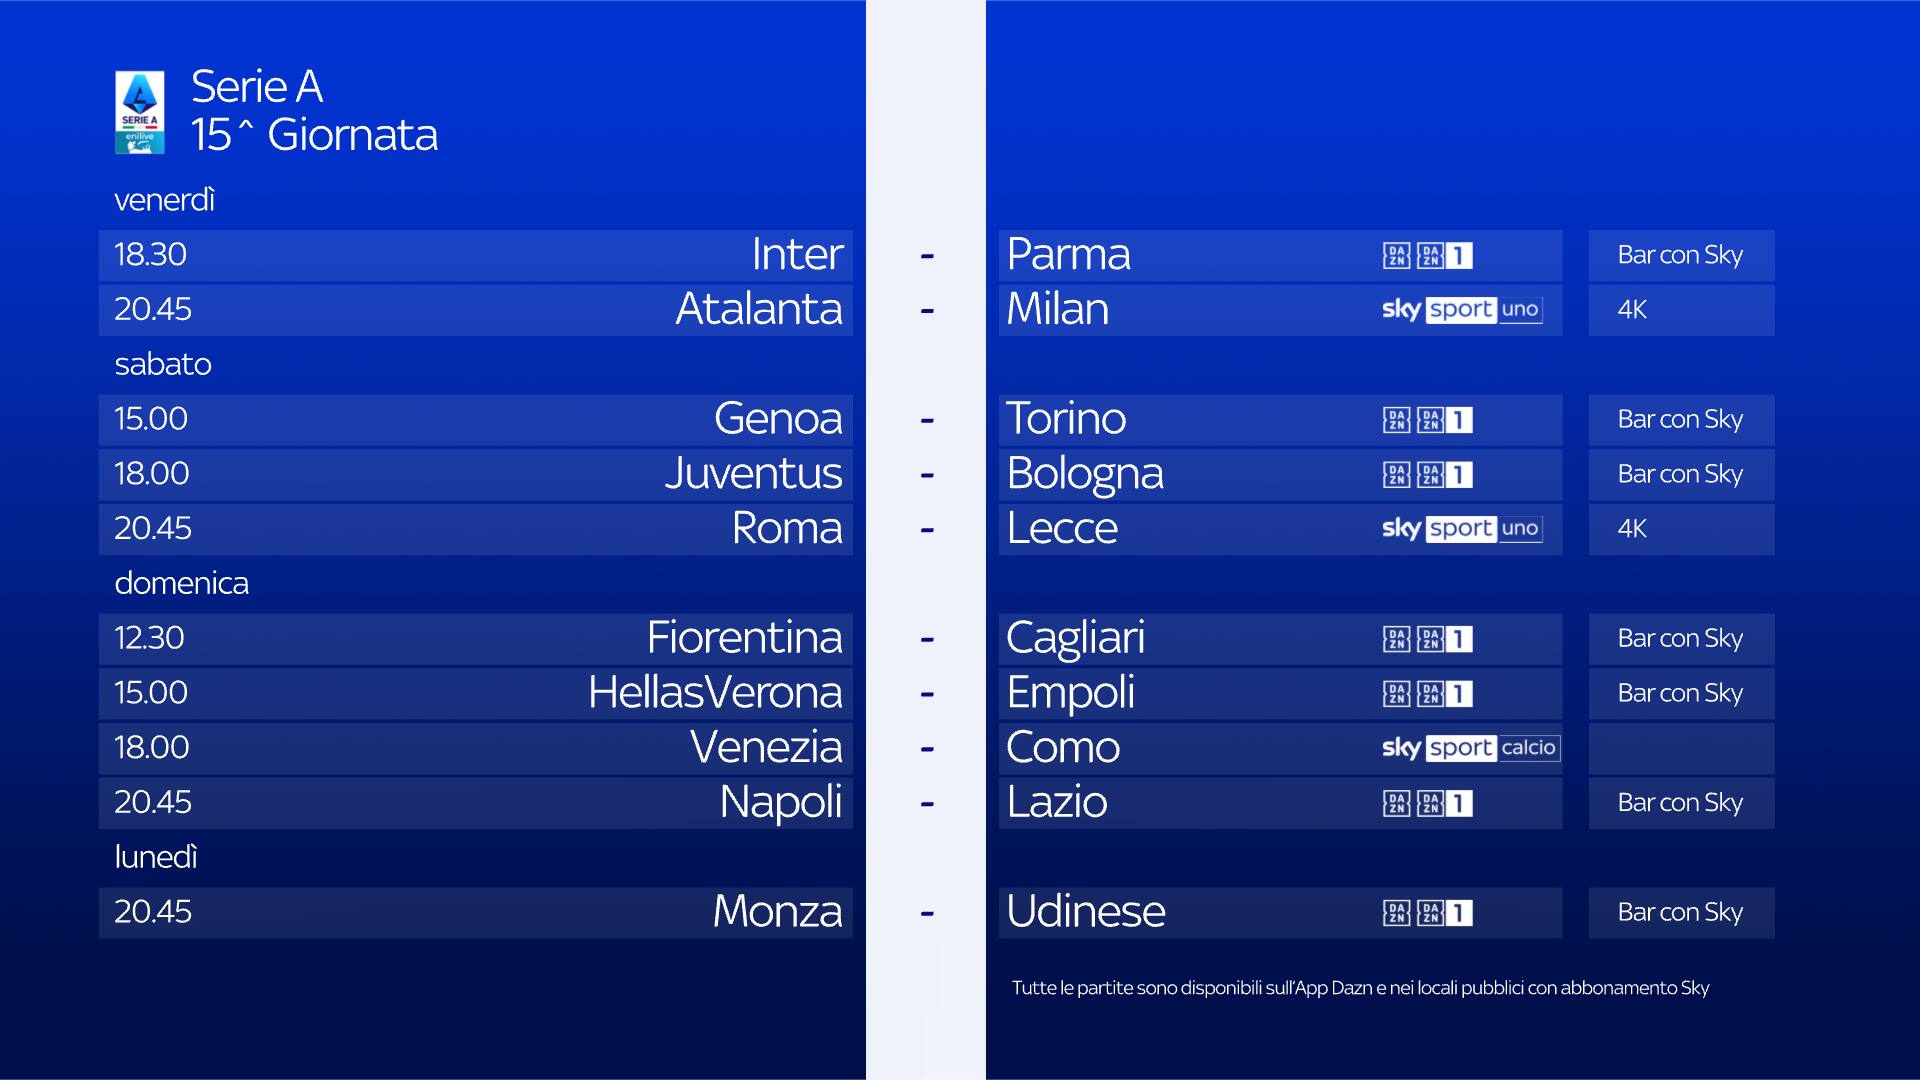Click the Sky Sport Calcio logo next to Como

[x=1470, y=748]
